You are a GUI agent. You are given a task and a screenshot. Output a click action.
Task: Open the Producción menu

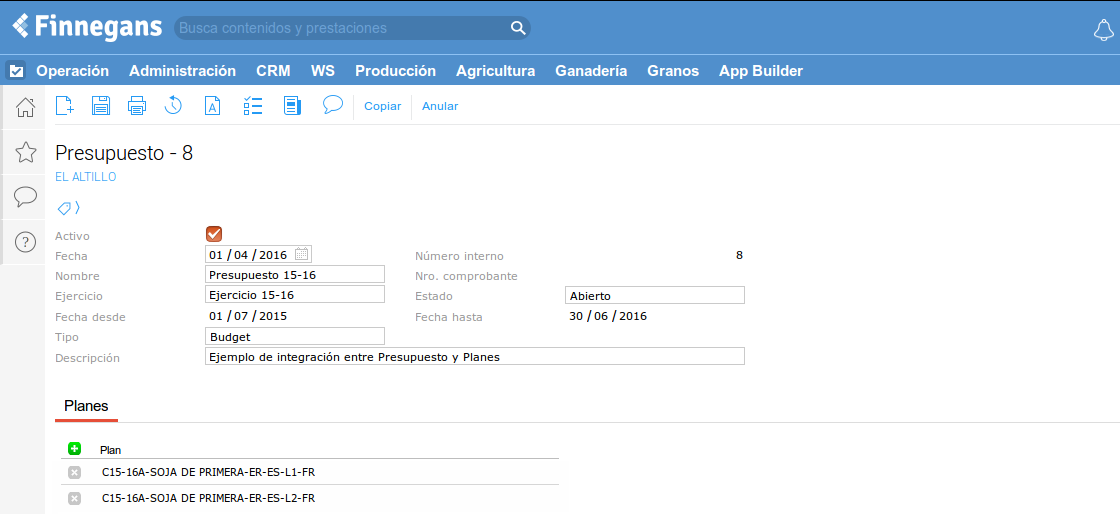395,71
